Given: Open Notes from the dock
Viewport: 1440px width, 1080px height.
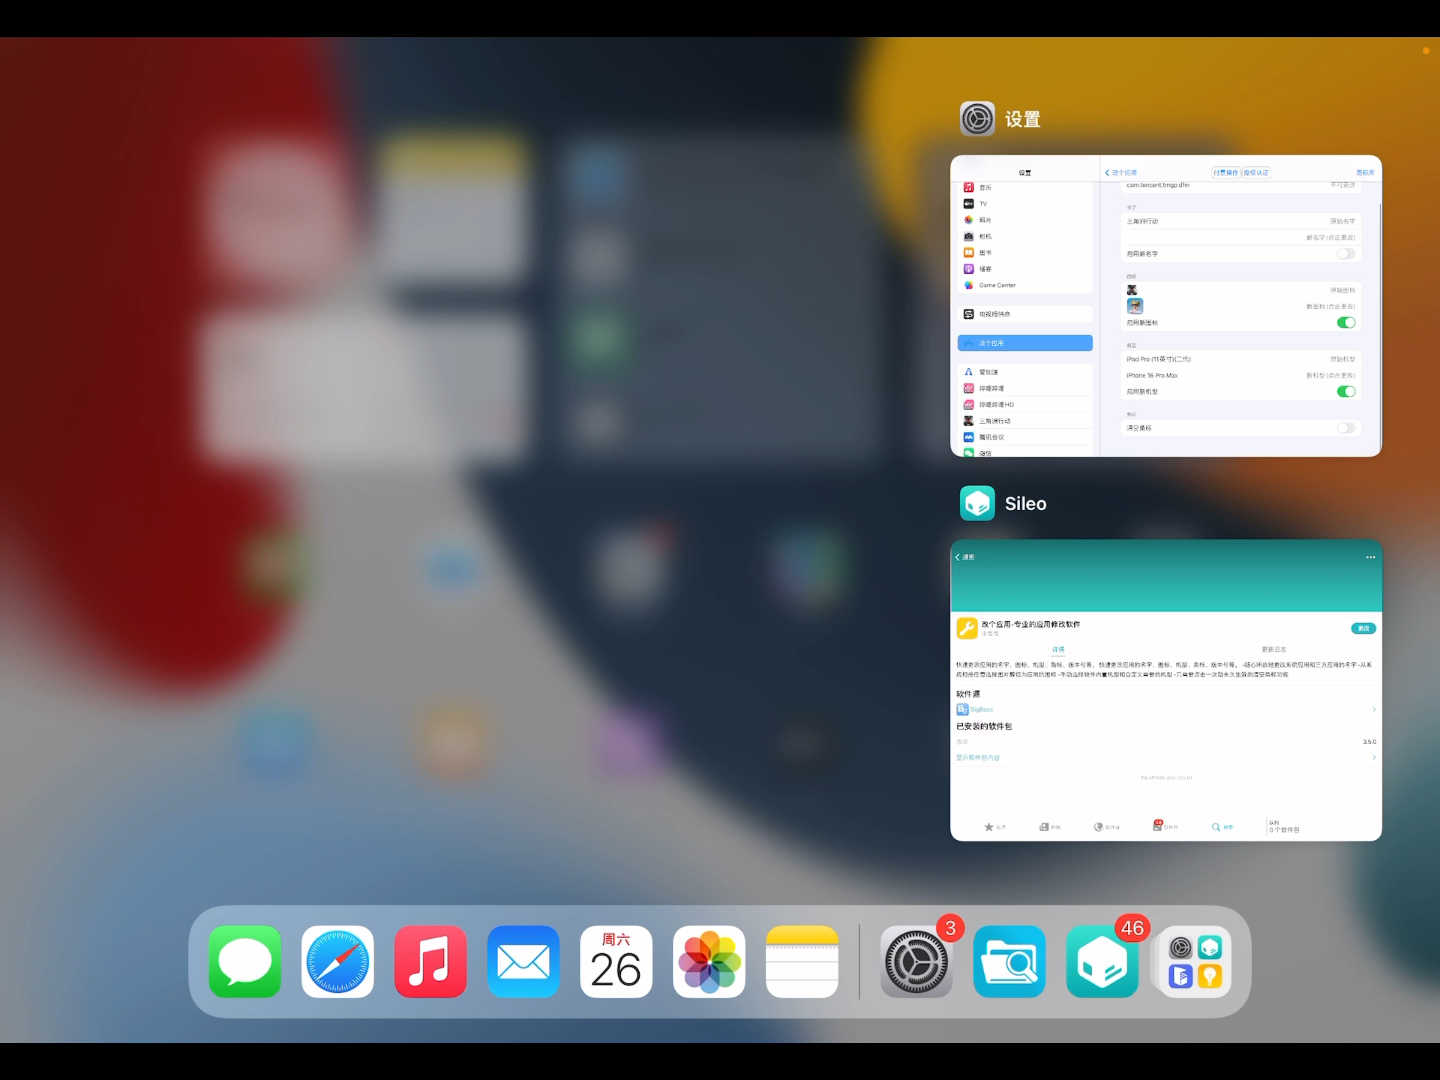Looking at the screenshot, I should [802, 962].
